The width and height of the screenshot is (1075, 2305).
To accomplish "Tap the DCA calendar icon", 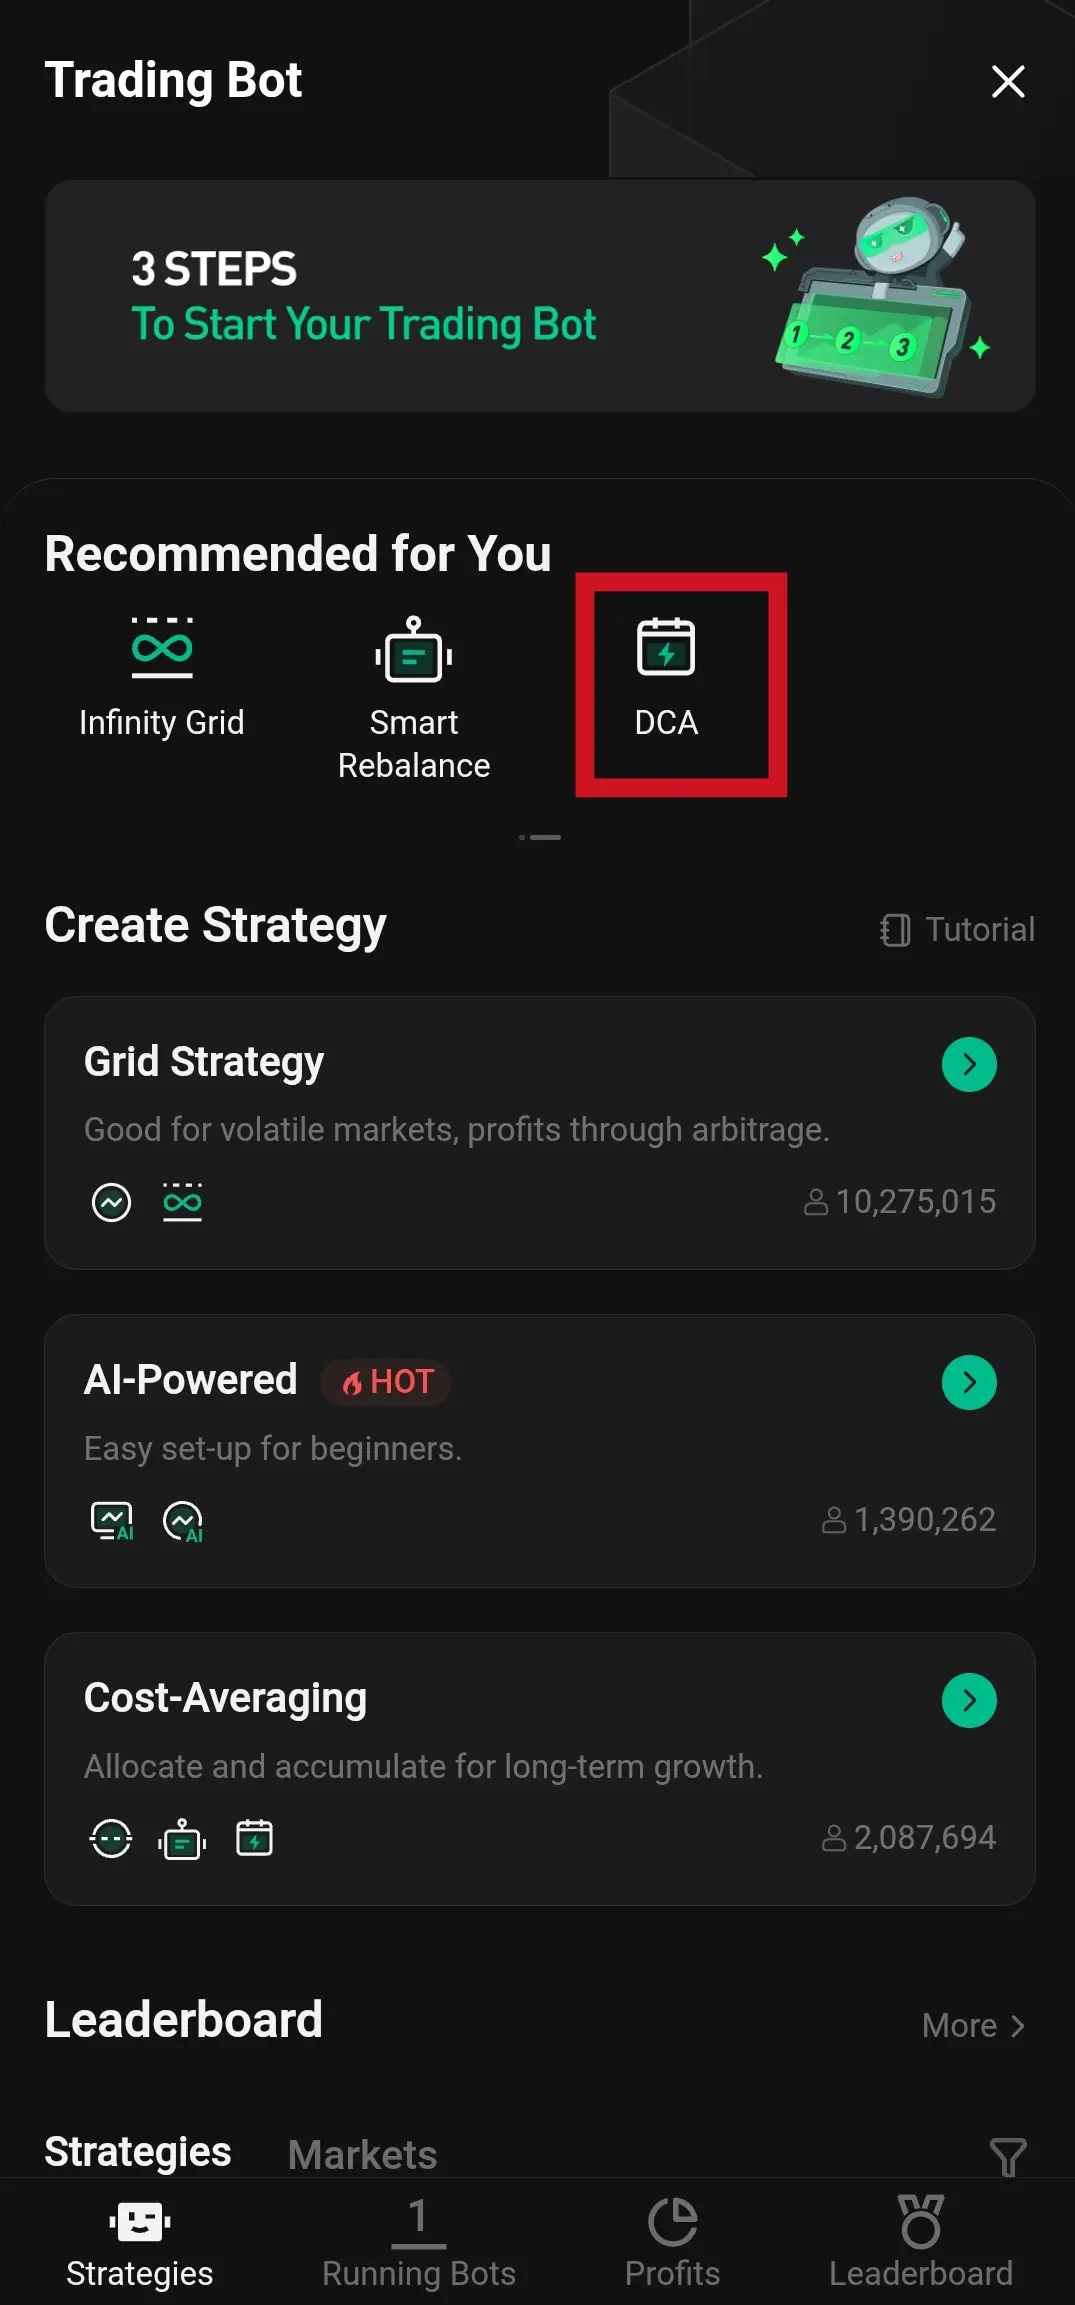I will click(x=666, y=647).
